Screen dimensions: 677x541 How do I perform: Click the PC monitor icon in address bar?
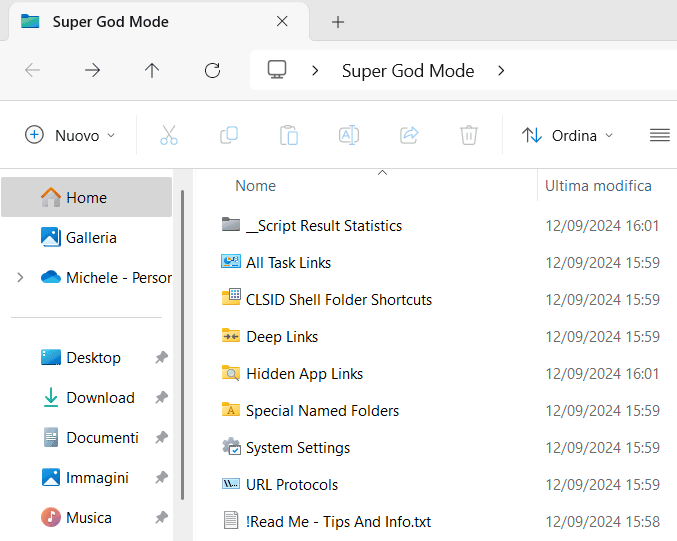[x=277, y=70]
